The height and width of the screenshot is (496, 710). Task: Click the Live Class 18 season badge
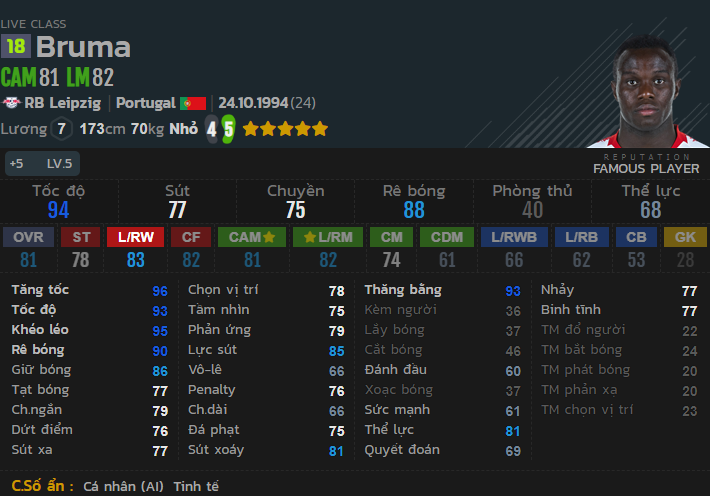(16, 46)
